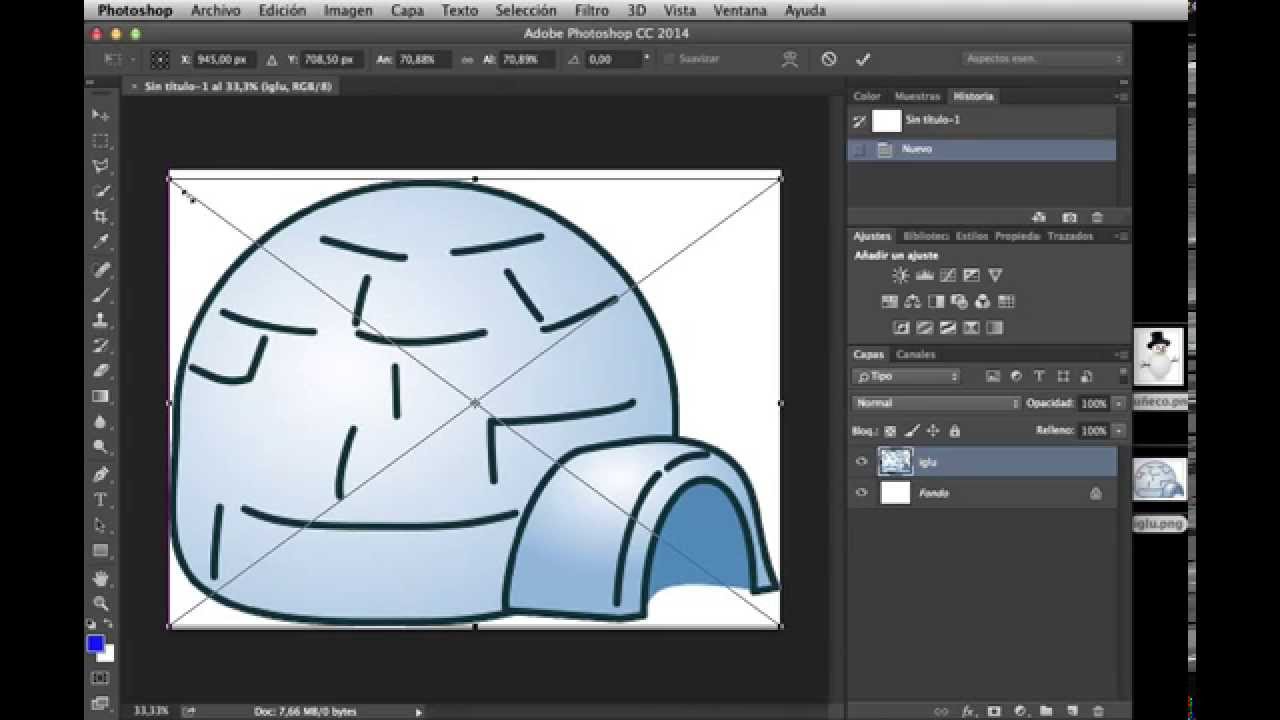Click the X position input field
This screenshot has width=1280, height=720.
click(225, 60)
